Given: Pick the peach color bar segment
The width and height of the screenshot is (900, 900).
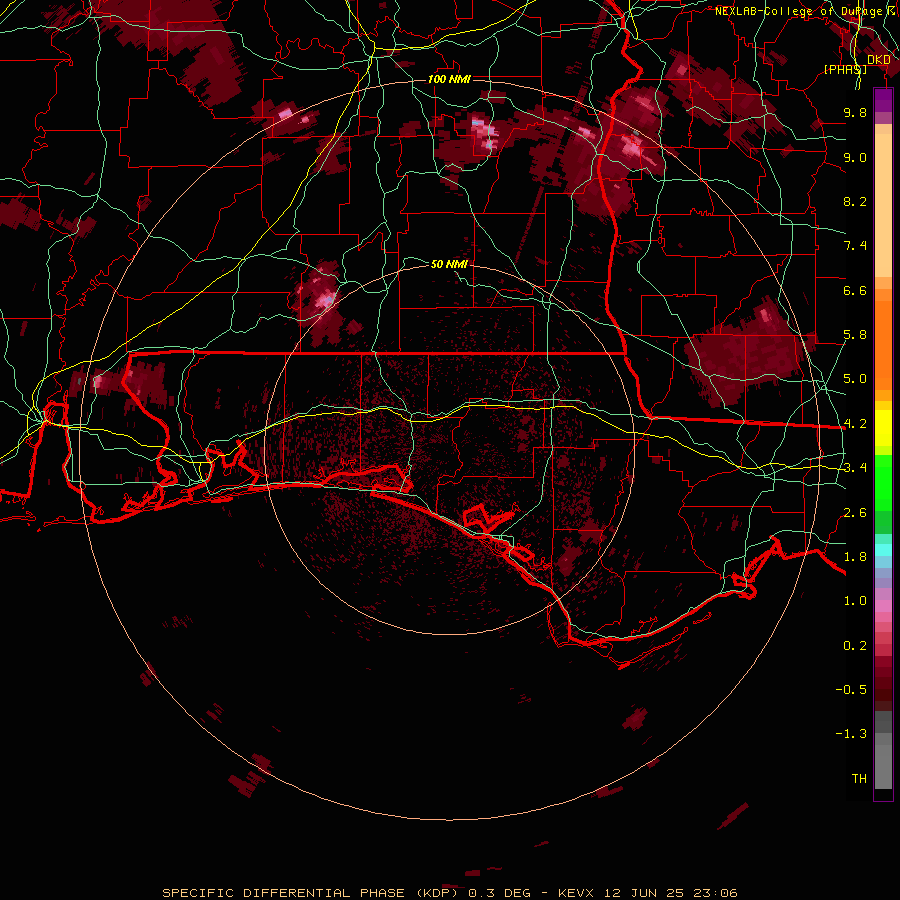Looking at the screenshot, I should click(883, 205).
